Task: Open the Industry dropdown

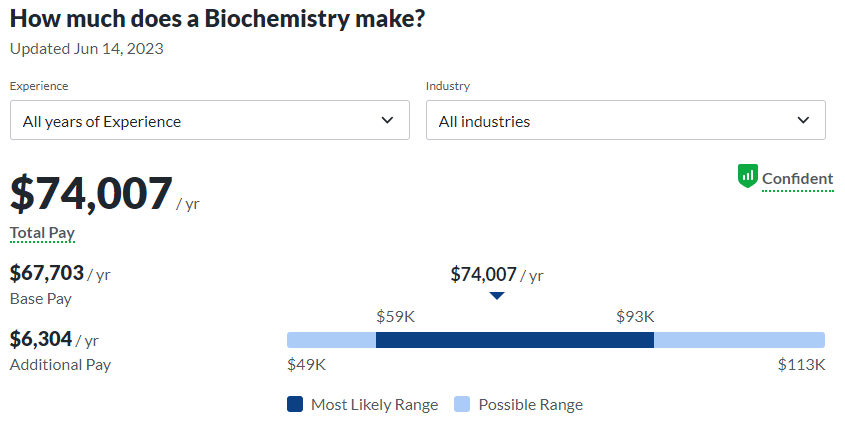Action: pos(625,121)
